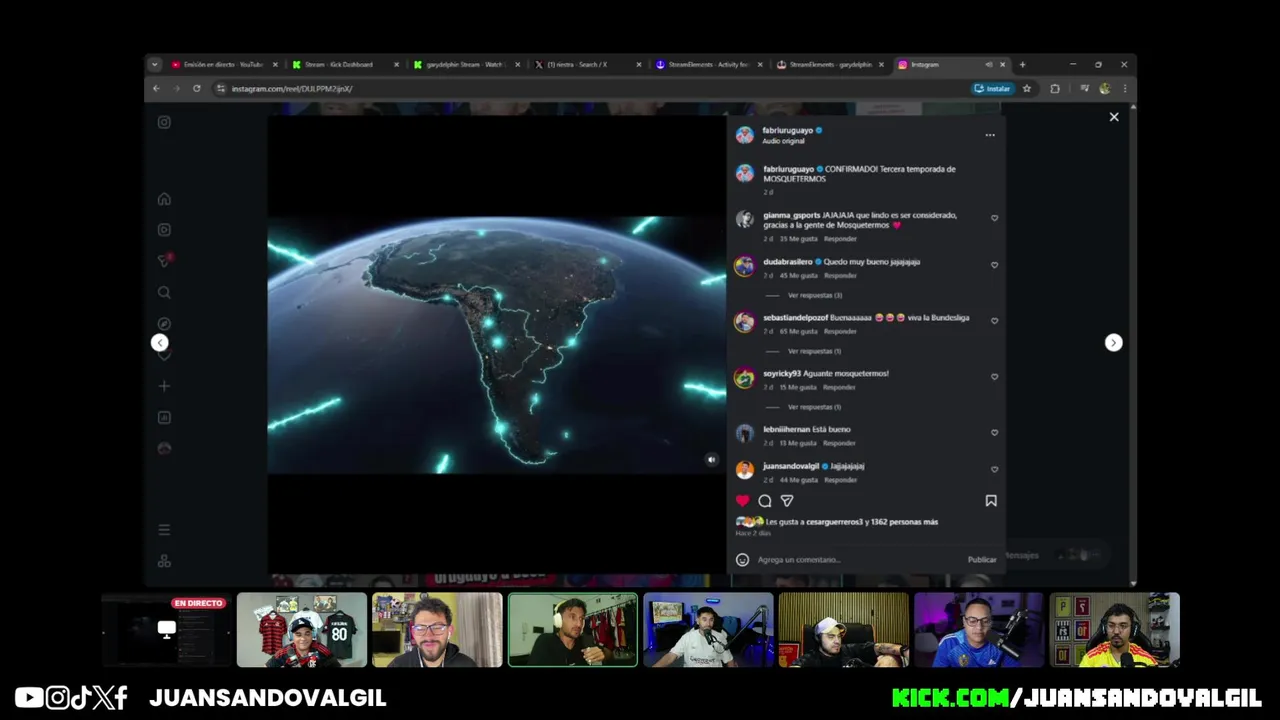Click the comment bubble icon under the post
1280x720 pixels.
[x=765, y=501]
